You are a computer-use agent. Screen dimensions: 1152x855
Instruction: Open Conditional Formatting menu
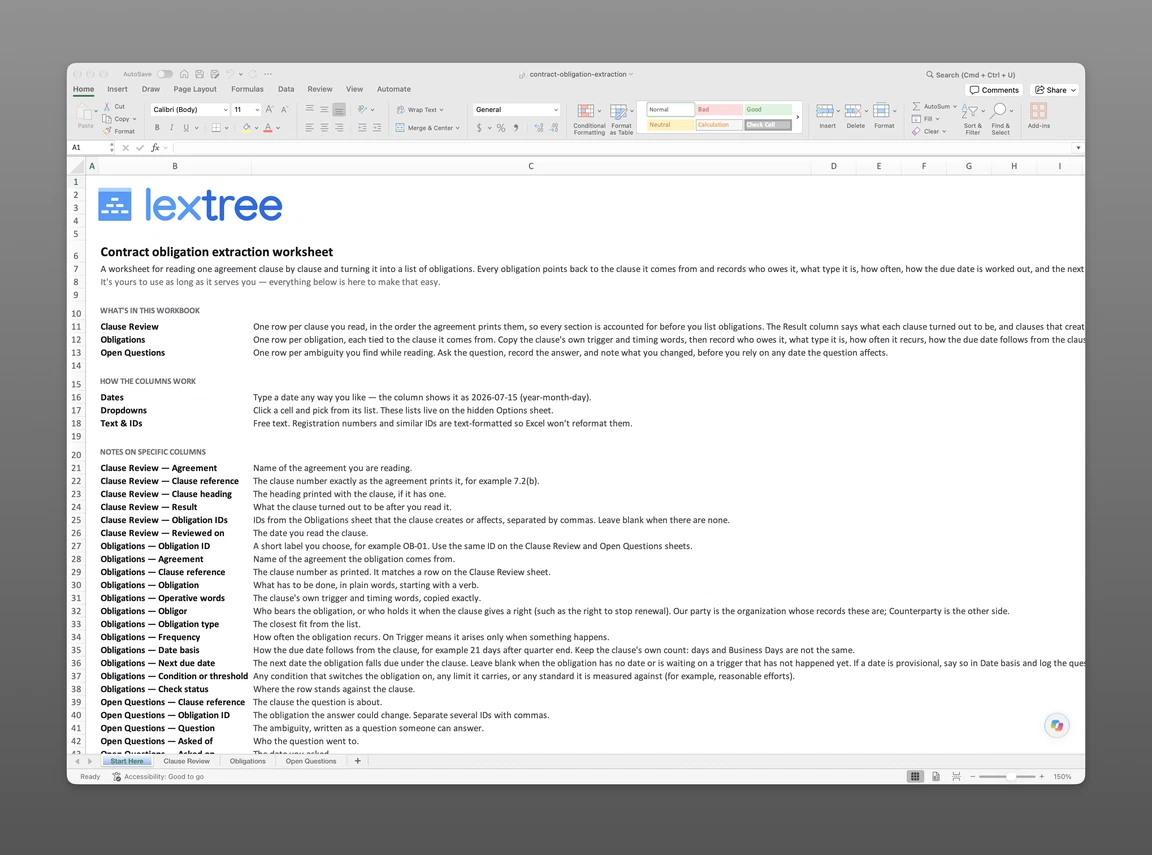pos(588,118)
